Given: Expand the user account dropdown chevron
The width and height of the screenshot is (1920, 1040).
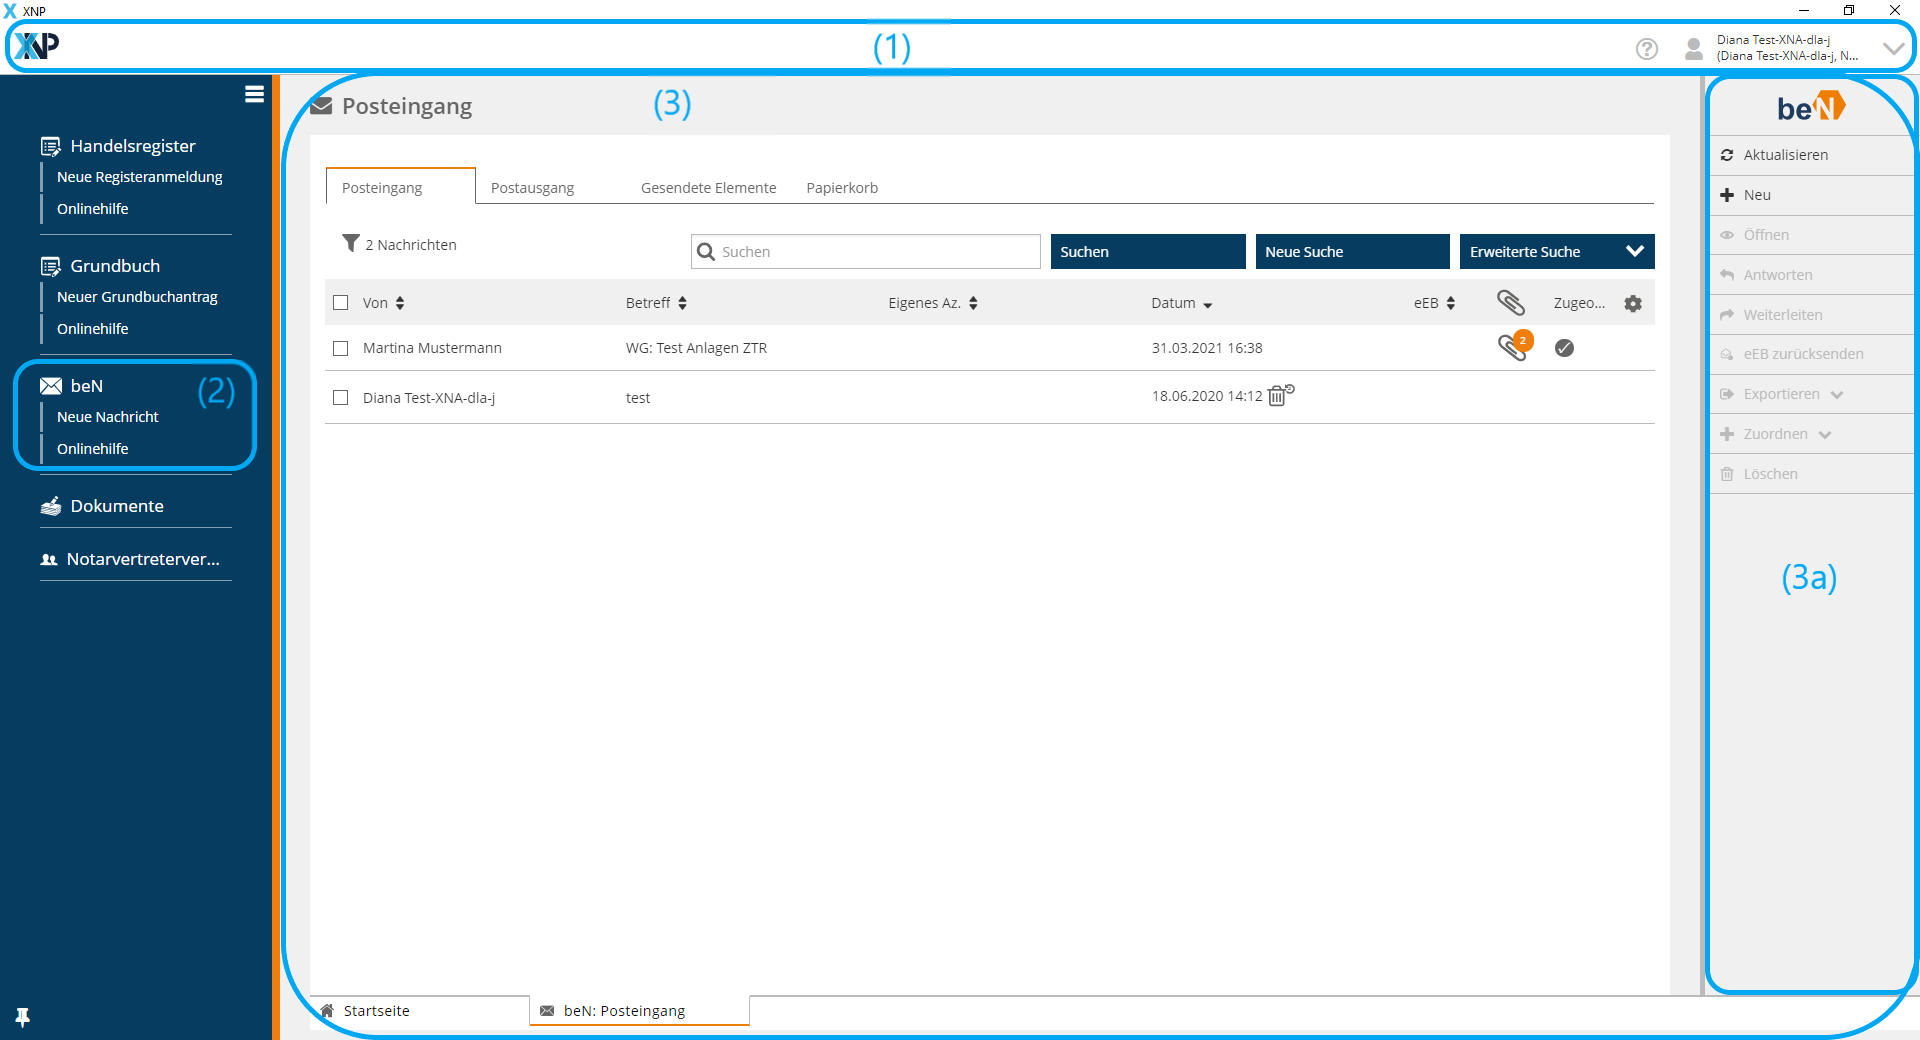Looking at the screenshot, I should click(1893, 48).
